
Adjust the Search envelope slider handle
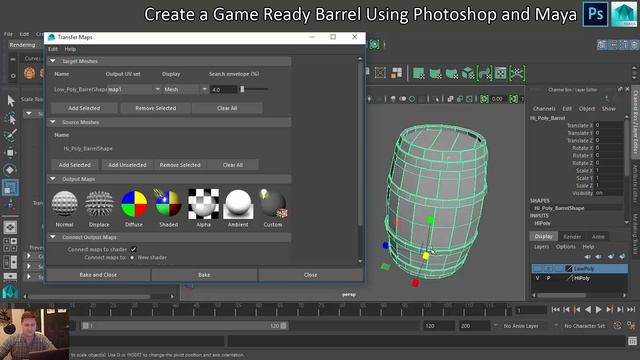pos(242,89)
